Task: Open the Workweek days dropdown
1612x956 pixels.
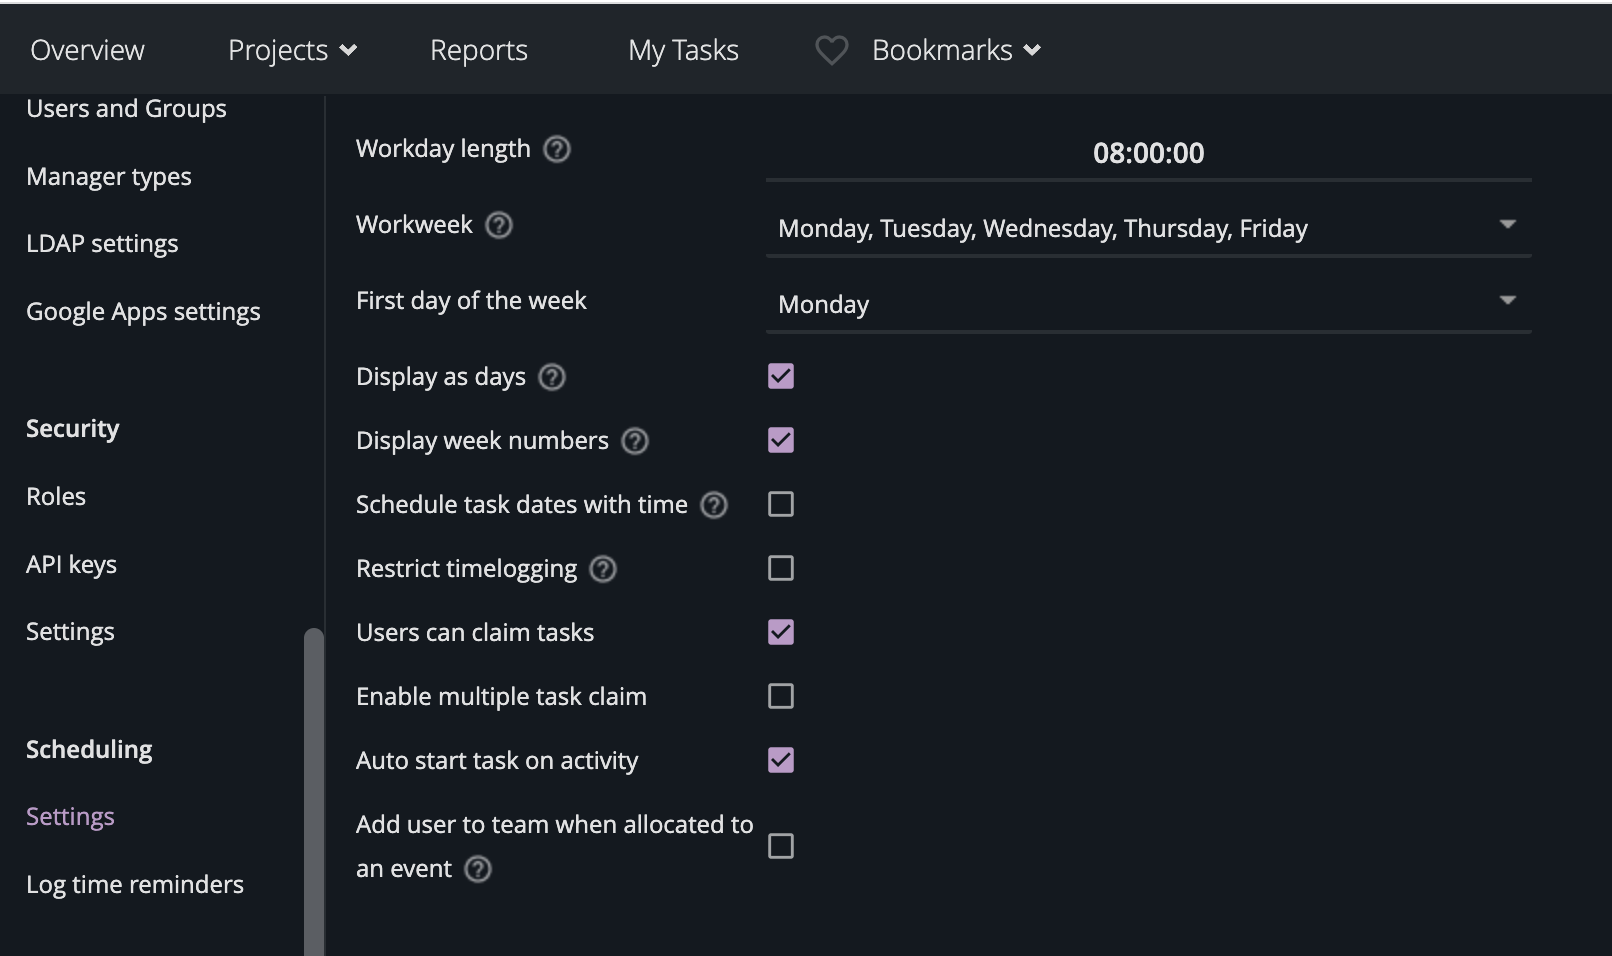Action: coord(1148,229)
